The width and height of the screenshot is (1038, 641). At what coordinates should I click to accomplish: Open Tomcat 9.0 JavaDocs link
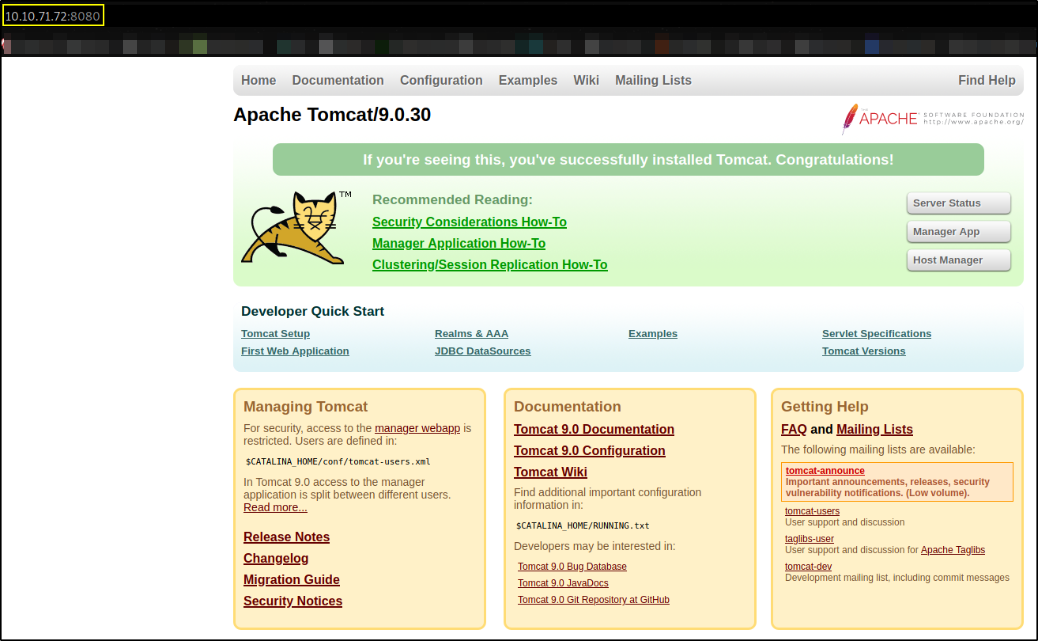click(x=563, y=583)
